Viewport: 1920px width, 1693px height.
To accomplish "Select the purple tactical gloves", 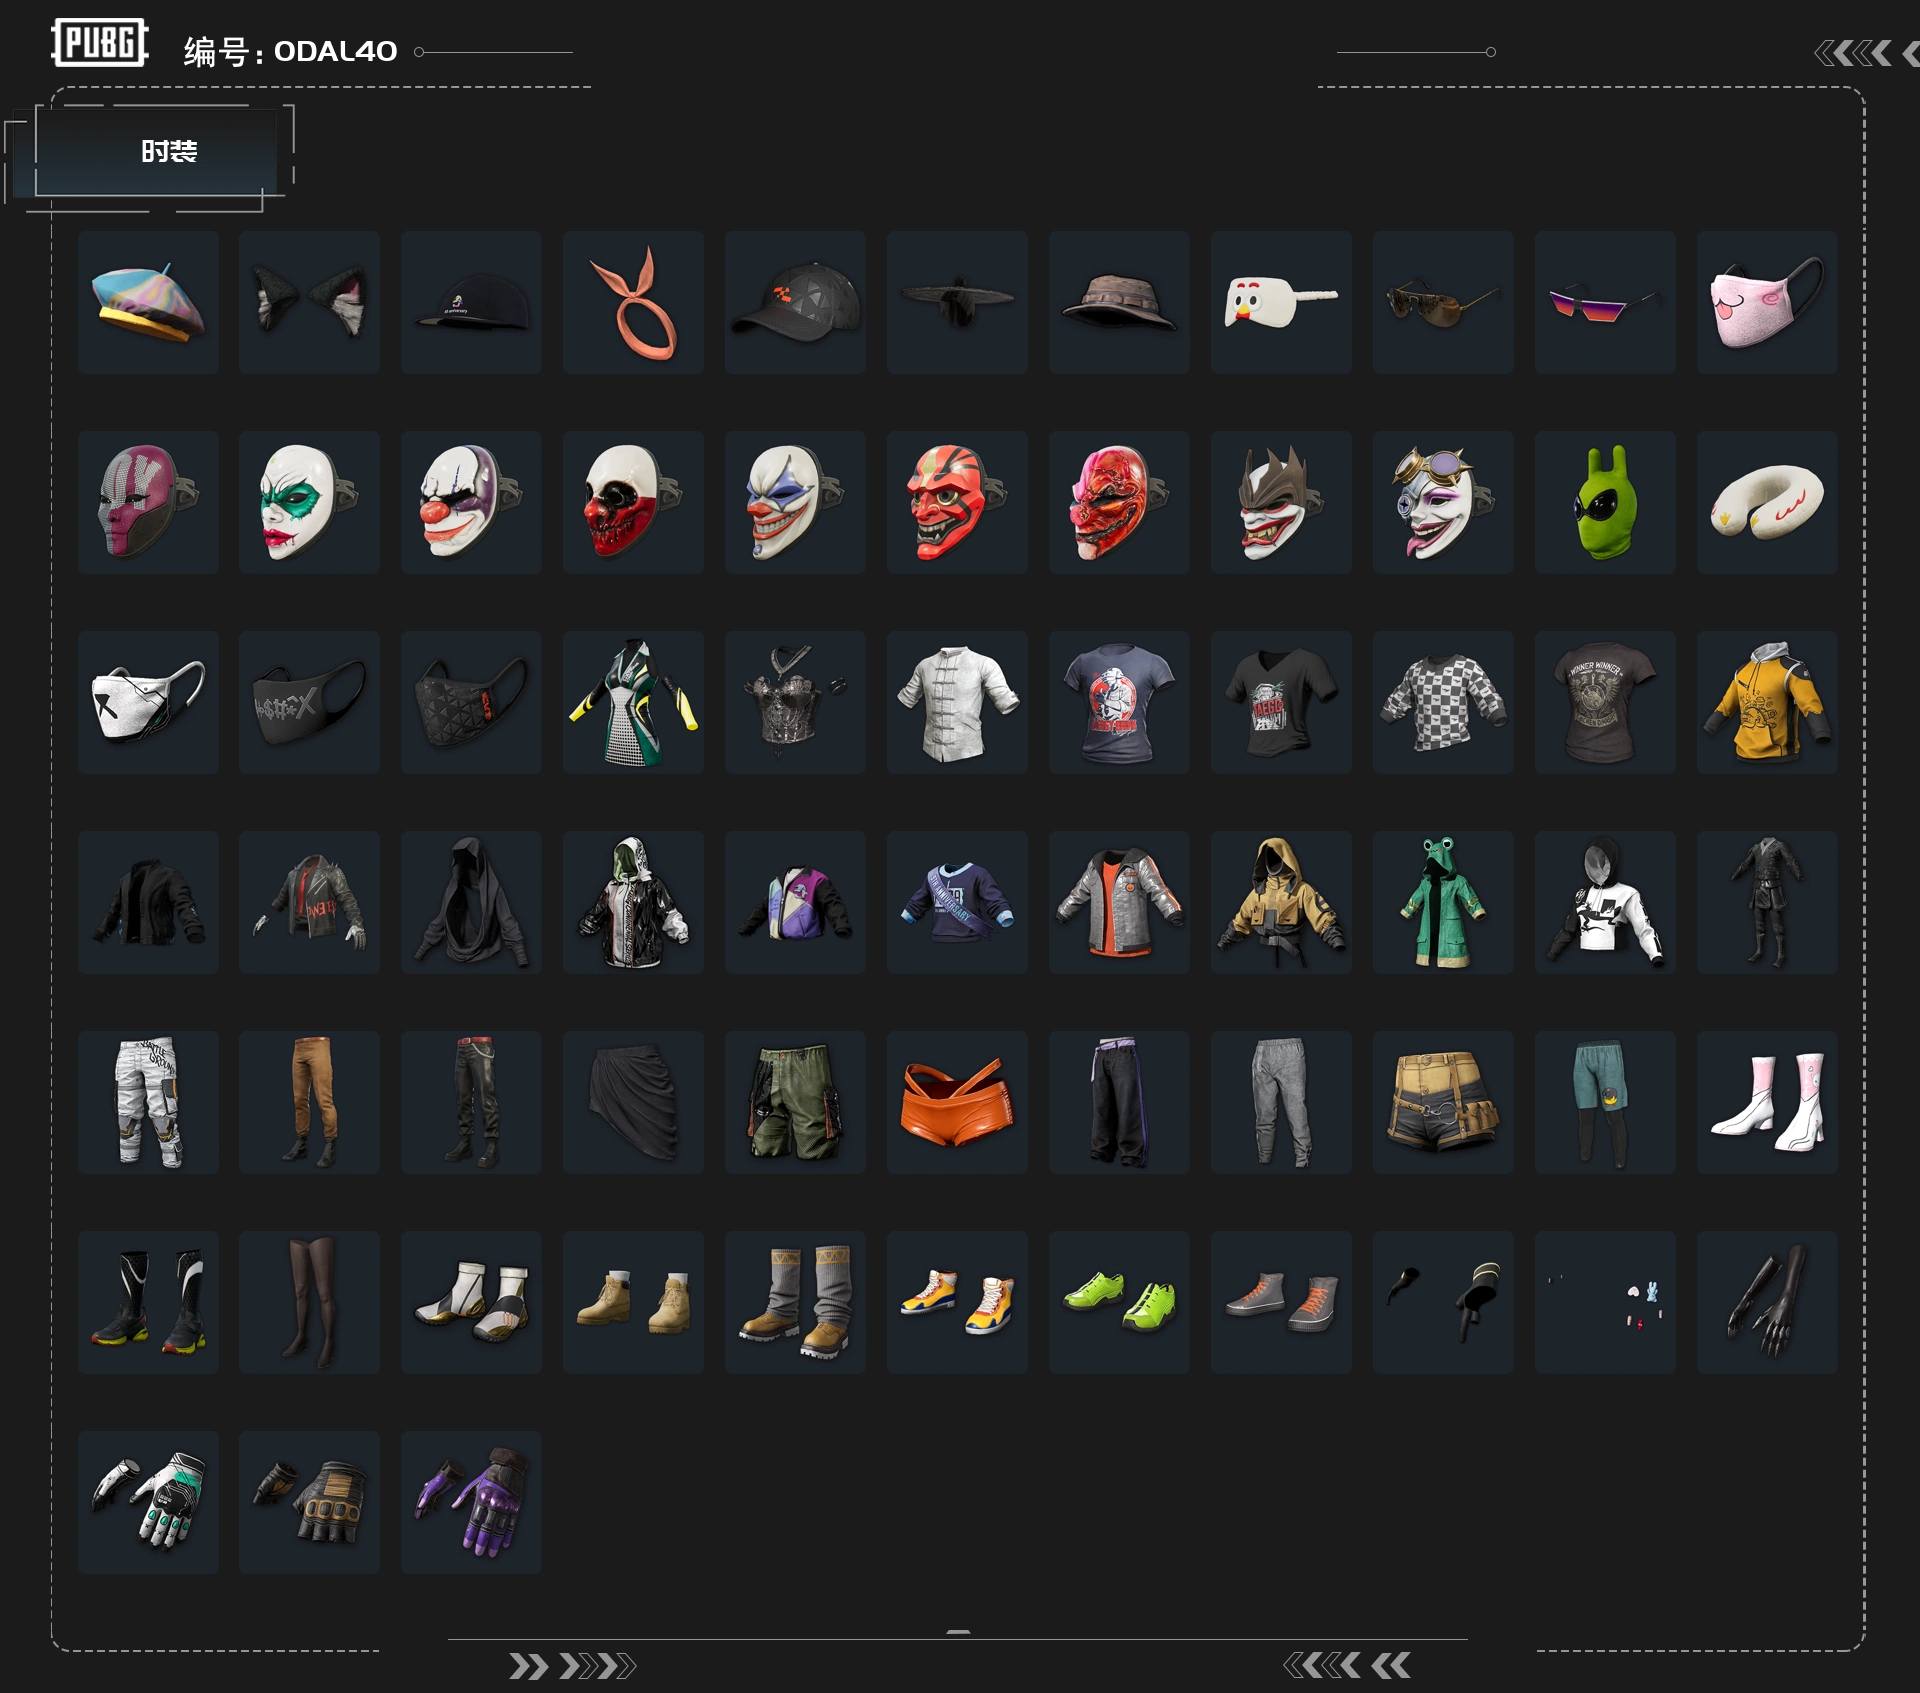I will [x=471, y=1502].
